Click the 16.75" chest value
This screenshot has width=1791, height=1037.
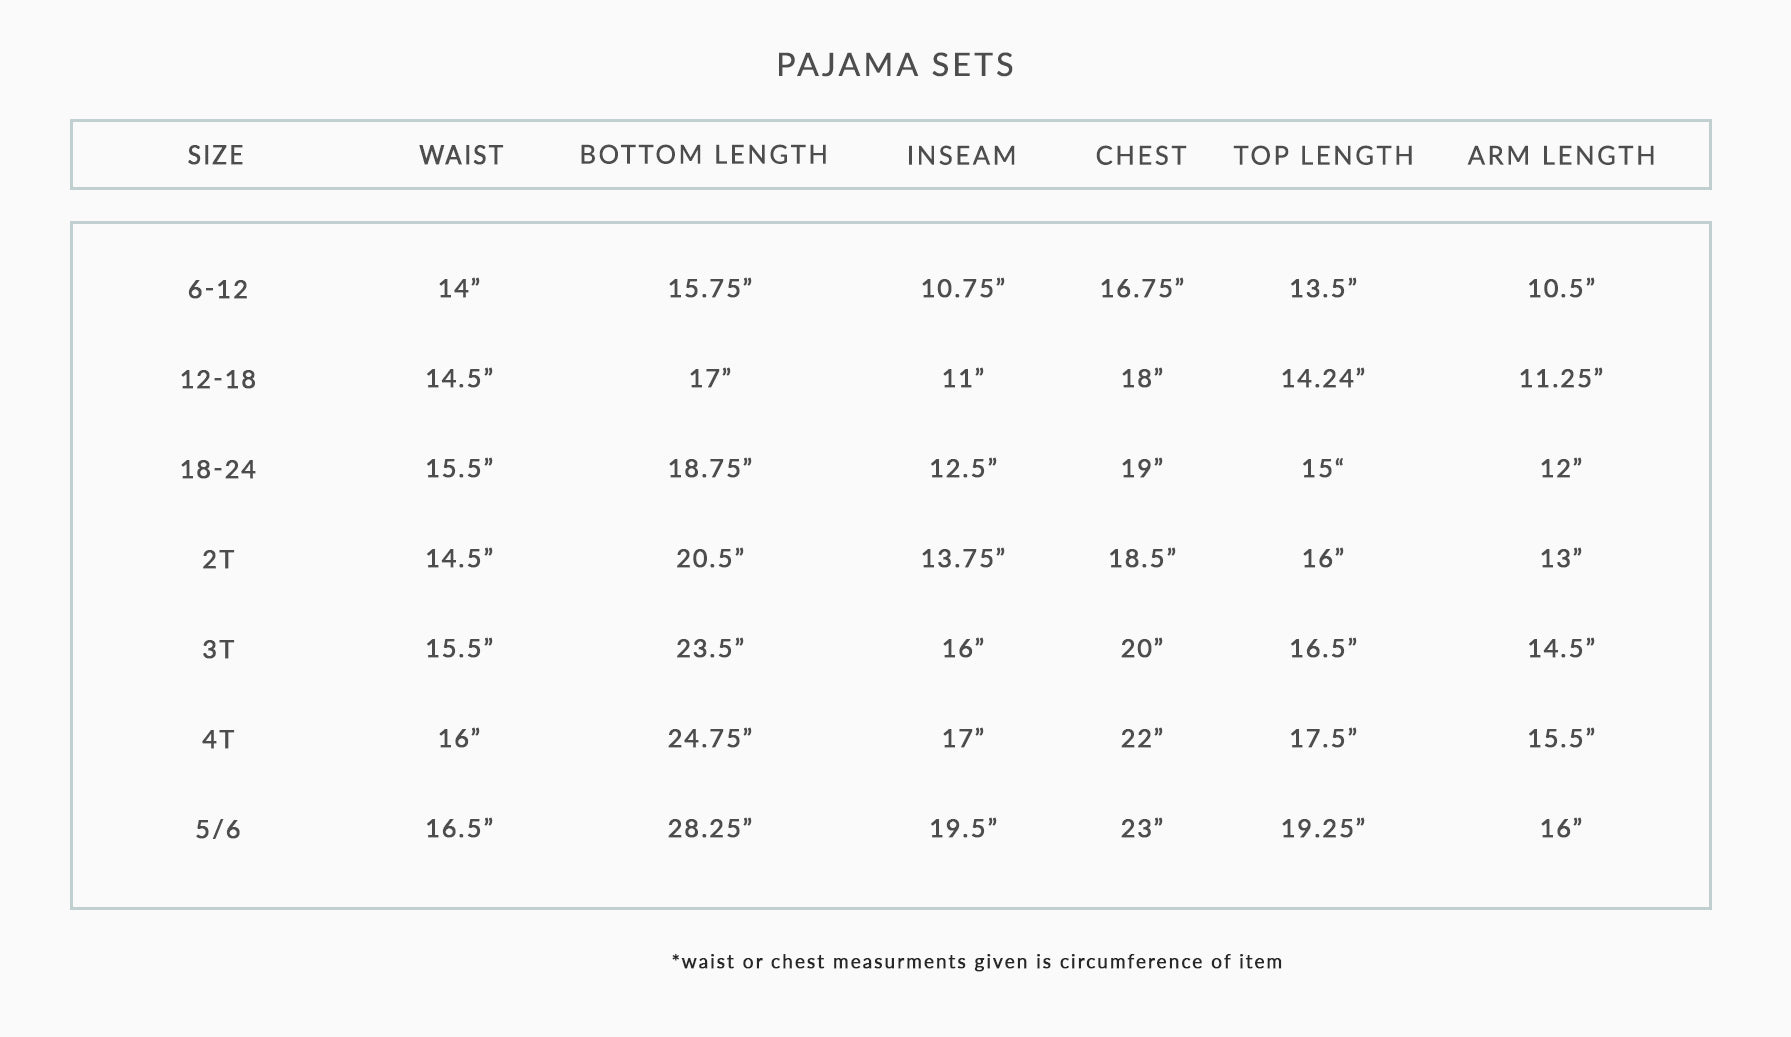pos(1142,288)
